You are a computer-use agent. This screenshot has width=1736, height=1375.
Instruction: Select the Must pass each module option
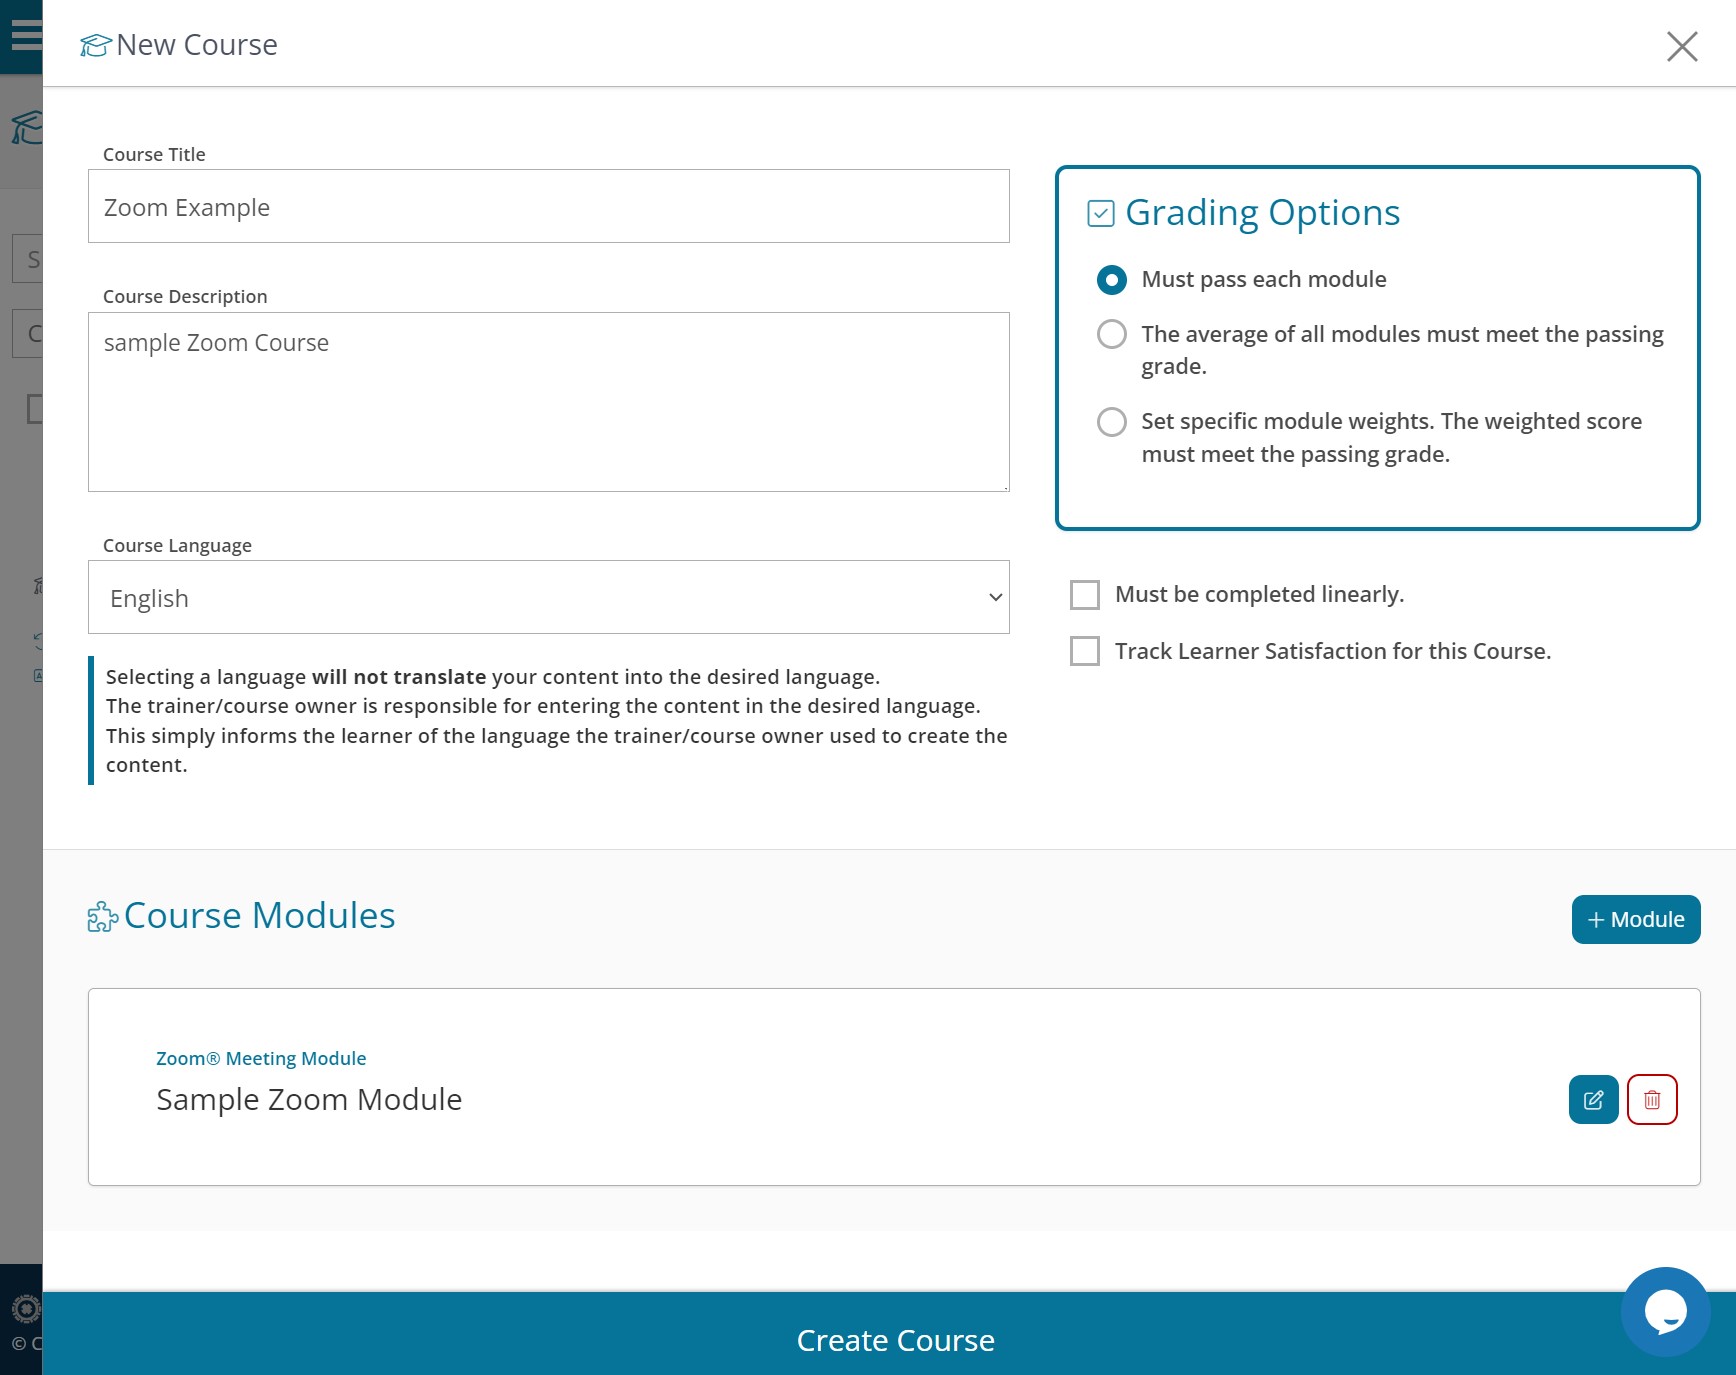pos(1111,280)
